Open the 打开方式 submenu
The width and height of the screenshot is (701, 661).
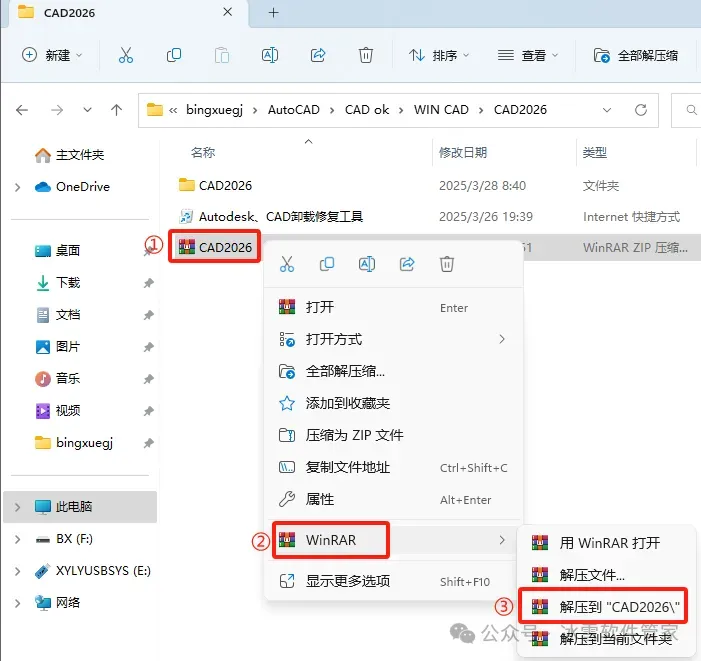393,339
